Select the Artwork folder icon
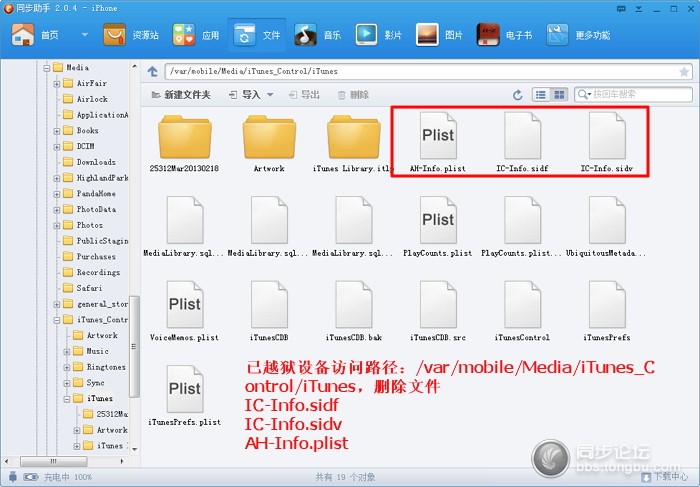This screenshot has width=700, height=487. (269, 143)
